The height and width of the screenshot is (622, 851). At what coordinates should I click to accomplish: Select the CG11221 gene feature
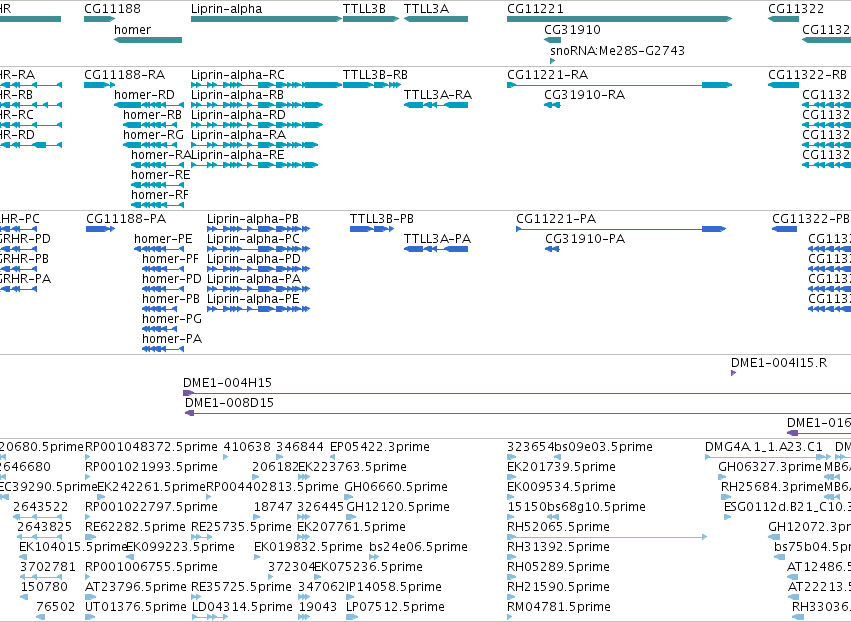[619, 19]
